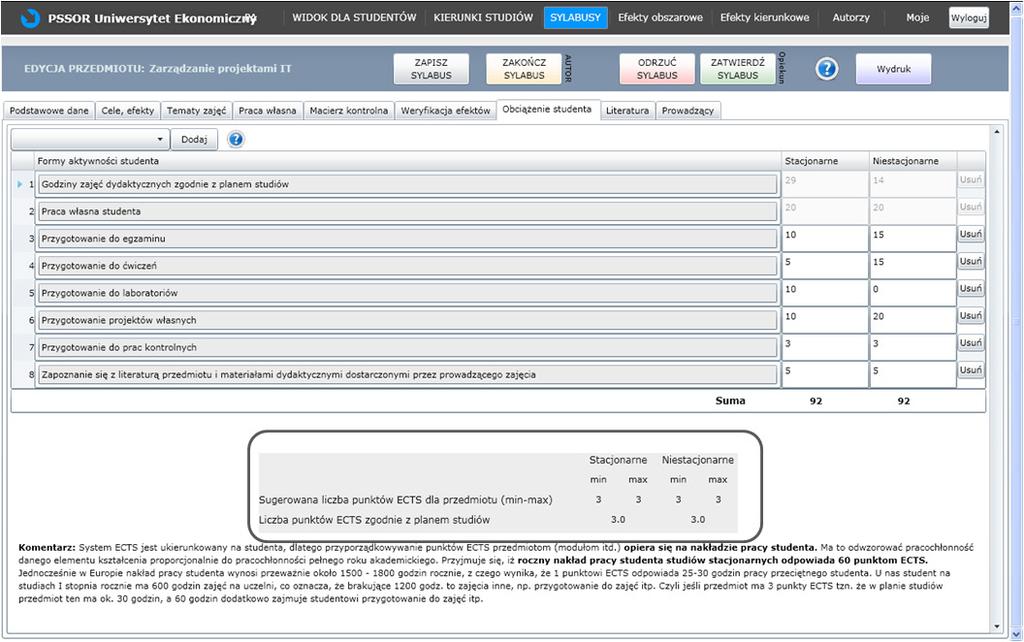Open WIDOK DLA STUDENTÓW menu
Screen dimensions: 1024x642
pos(354,18)
